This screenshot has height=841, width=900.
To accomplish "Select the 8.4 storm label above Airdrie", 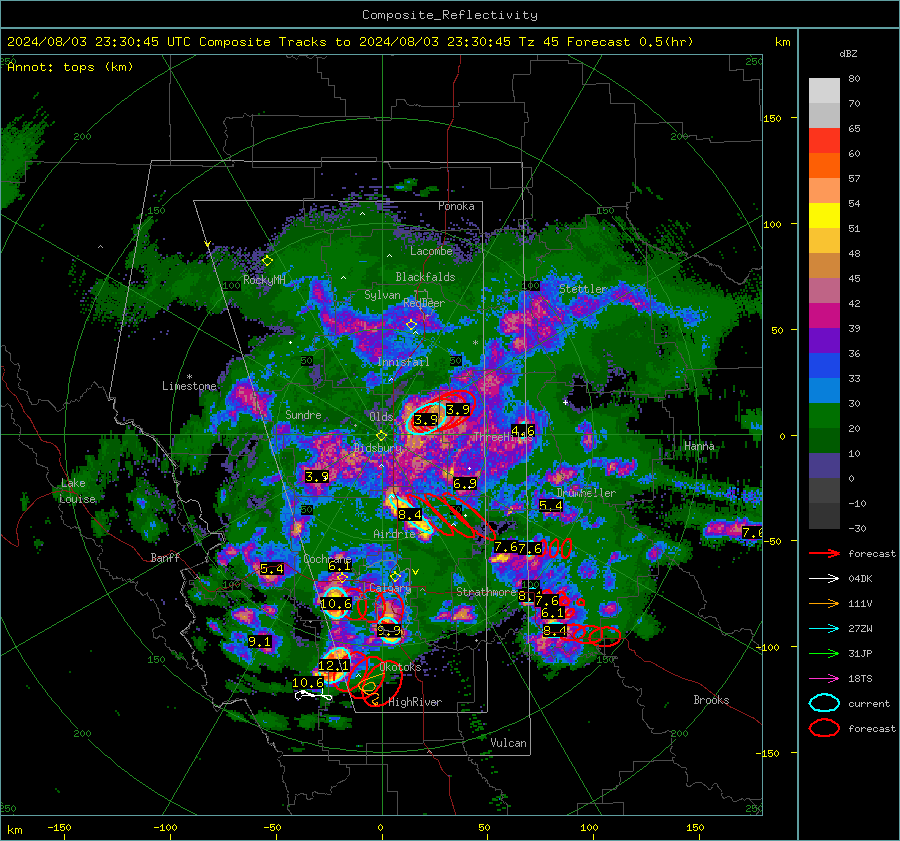I will click(409, 515).
